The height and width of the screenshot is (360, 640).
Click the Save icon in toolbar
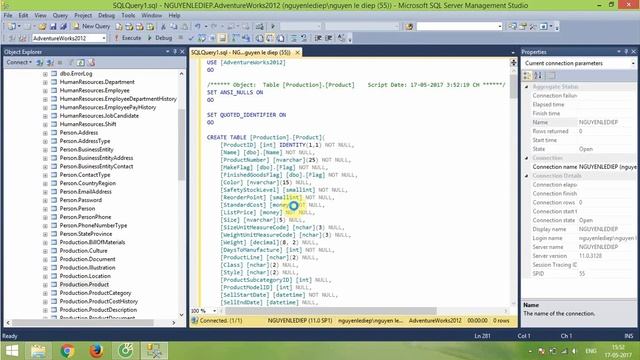tap(53, 26)
